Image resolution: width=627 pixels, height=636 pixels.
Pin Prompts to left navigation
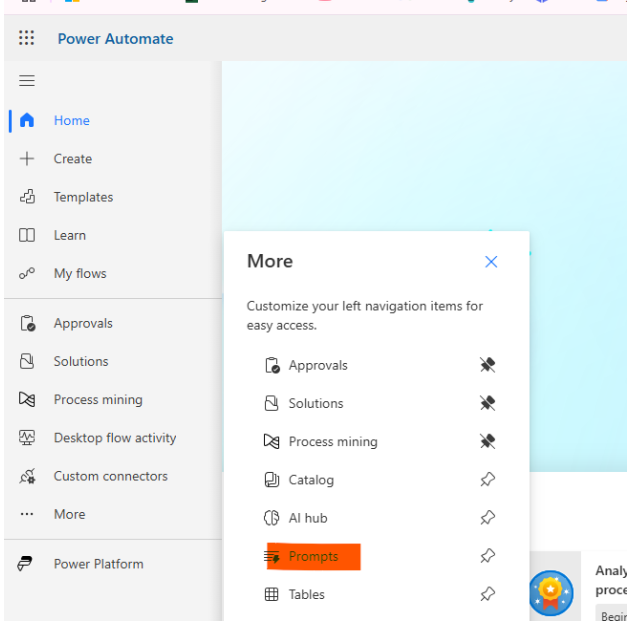(487, 556)
